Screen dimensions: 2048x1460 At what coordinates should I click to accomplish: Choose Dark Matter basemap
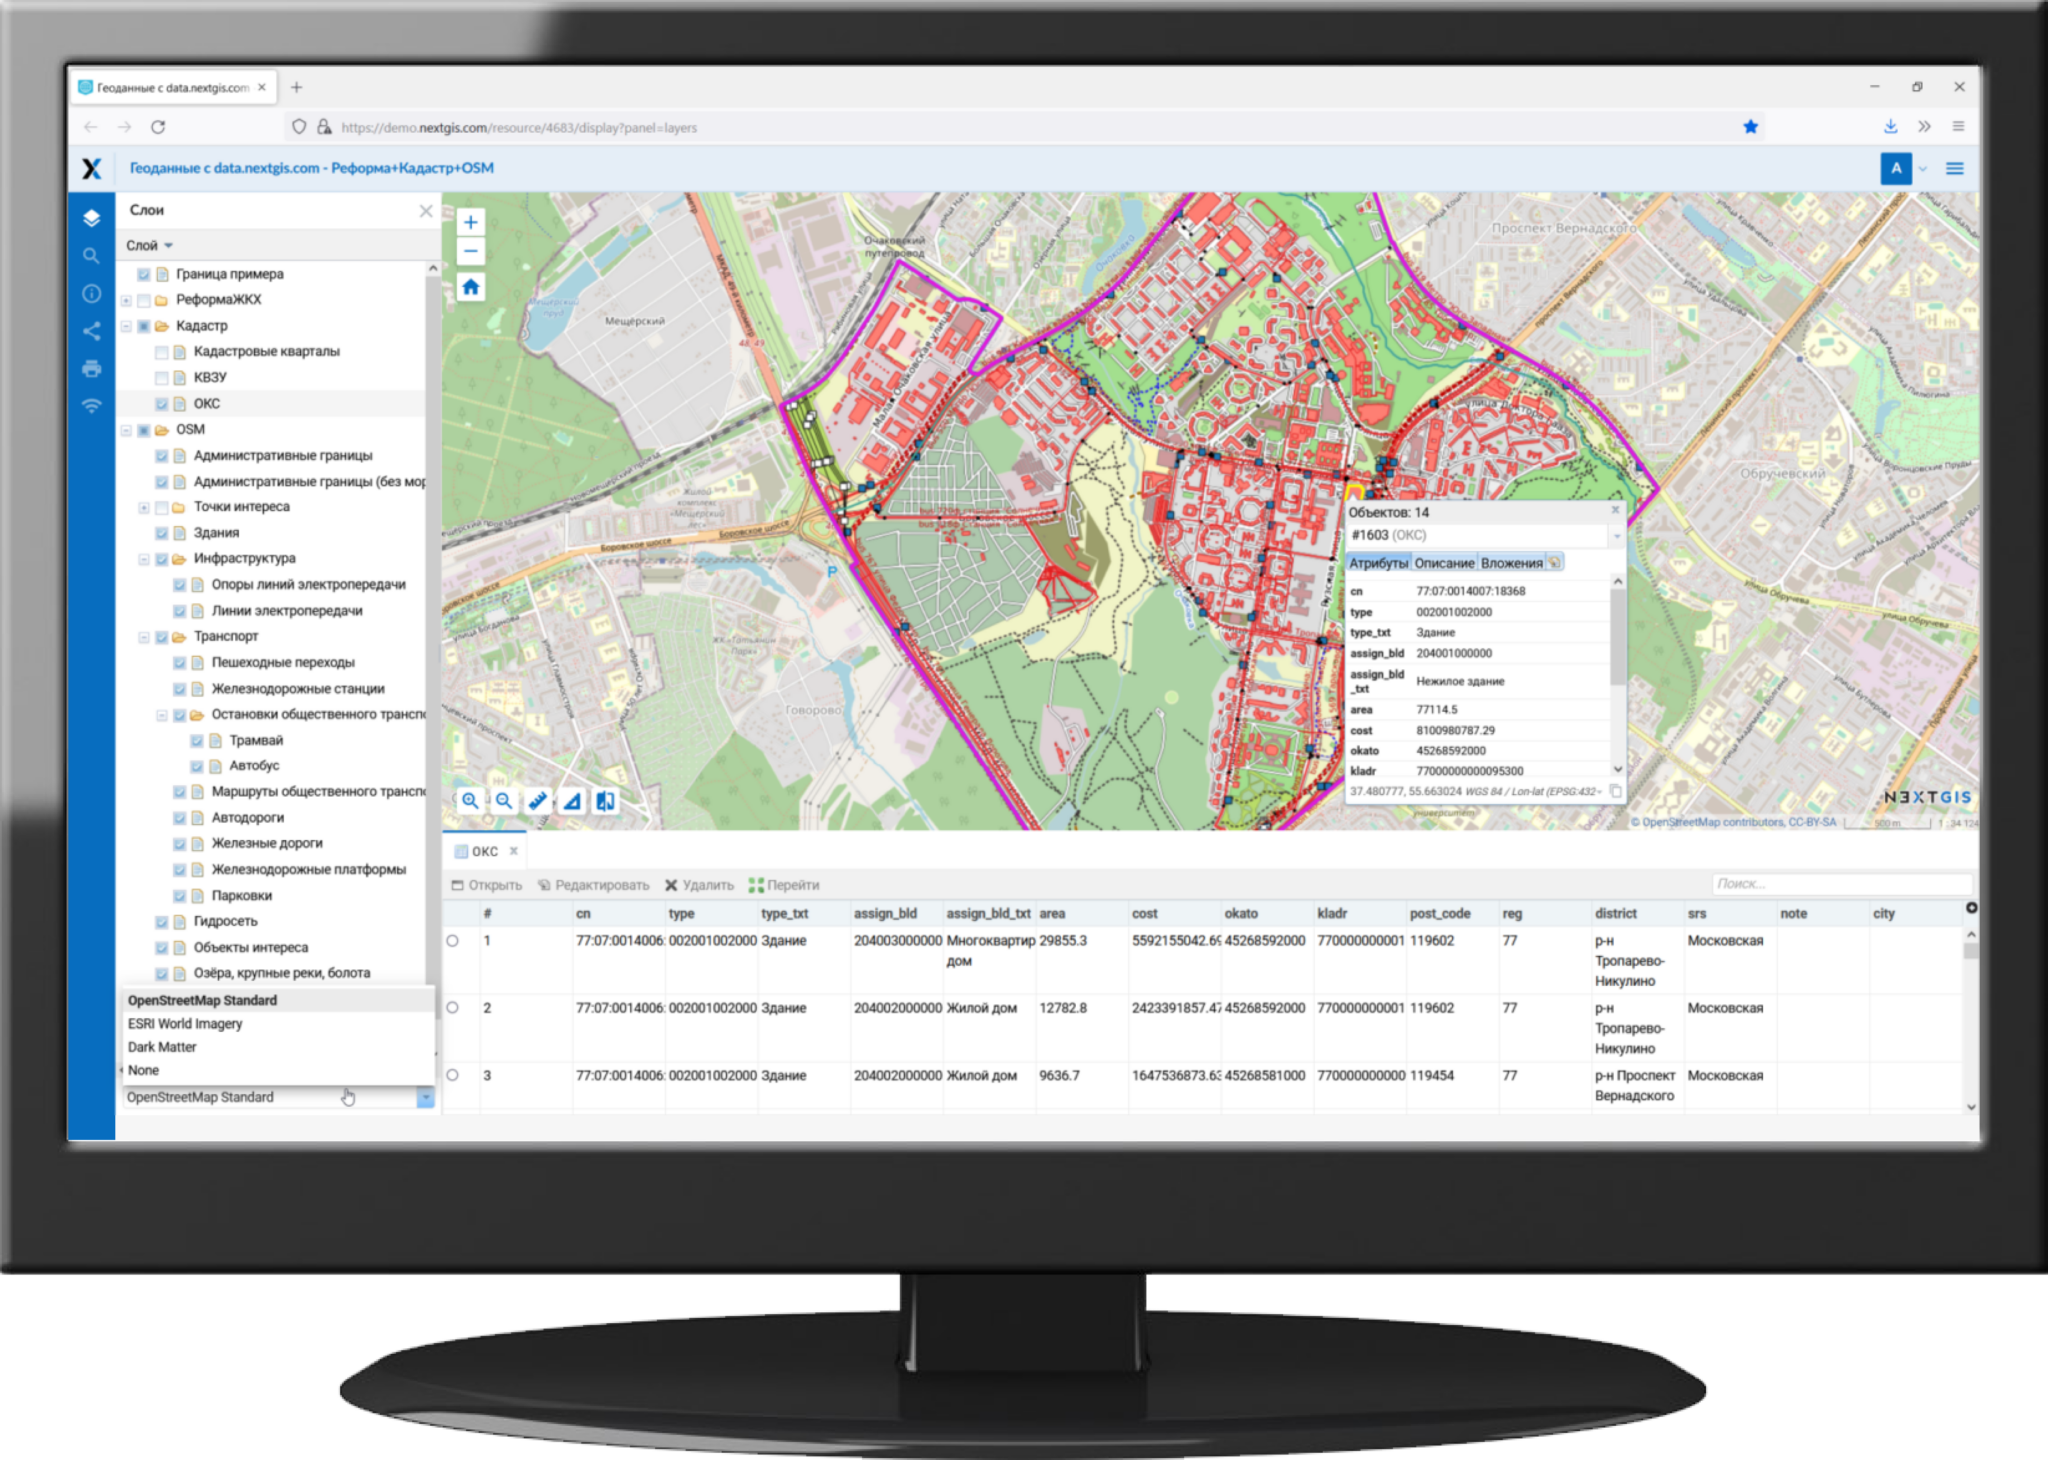click(x=278, y=1047)
